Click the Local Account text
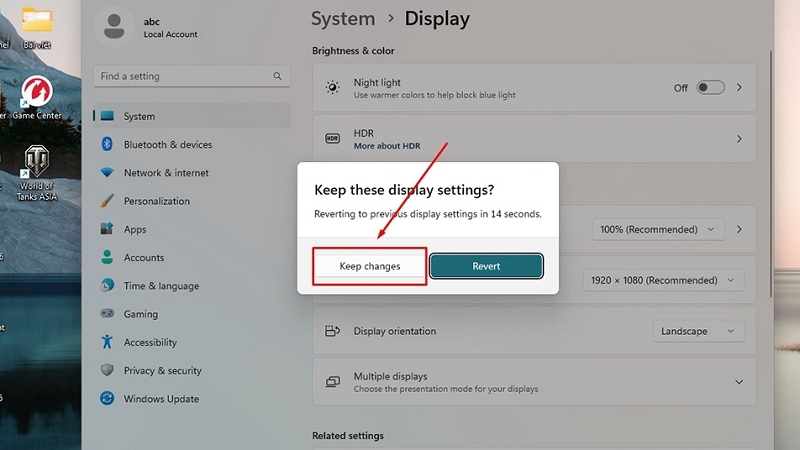 (170, 34)
